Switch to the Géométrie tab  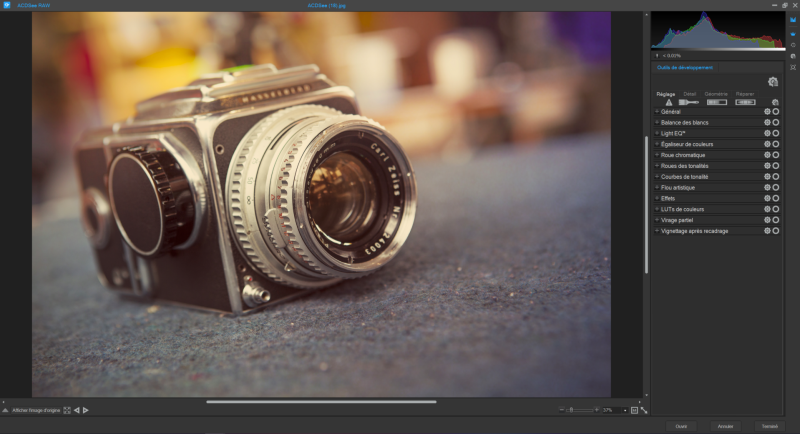(x=716, y=94)
